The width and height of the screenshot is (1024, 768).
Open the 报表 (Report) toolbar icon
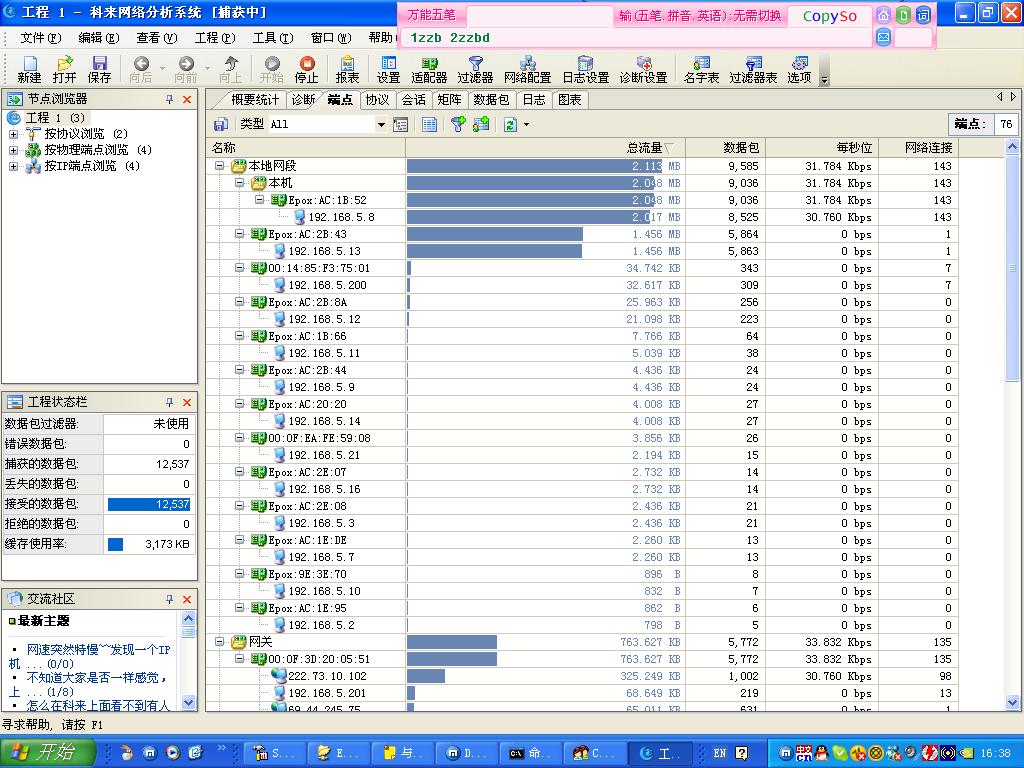(347, 69)
